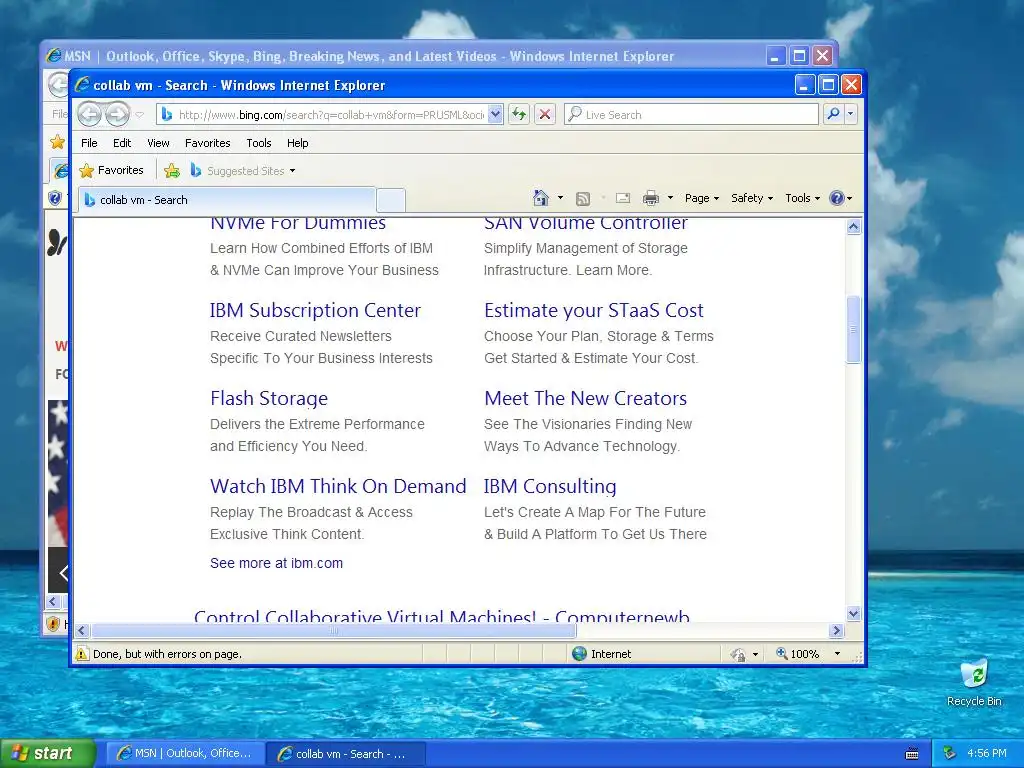
Task: Open the Tools menu in menu bar
Action: coord(259,143)
